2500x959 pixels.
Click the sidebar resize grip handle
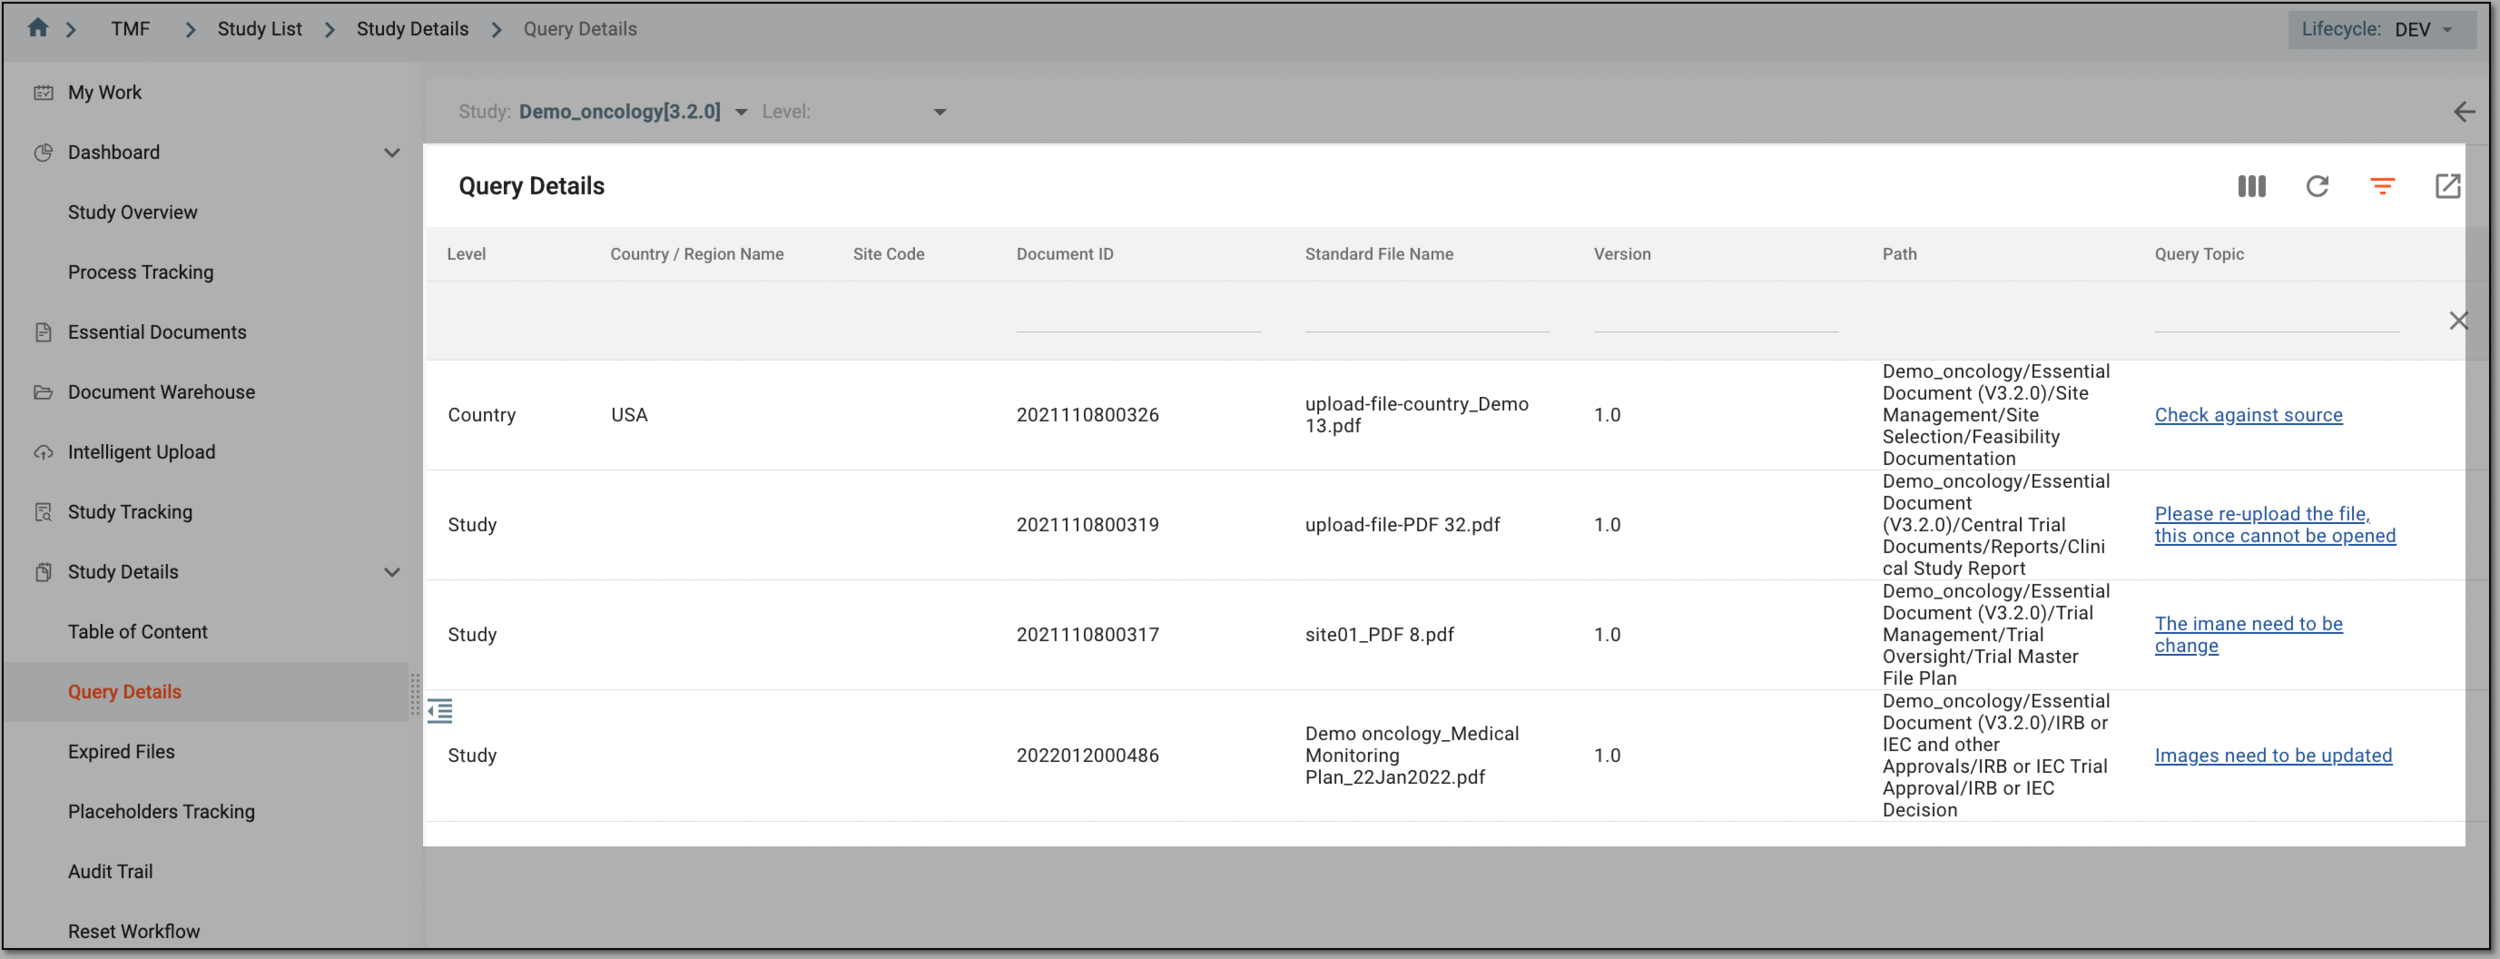(415, 694)
